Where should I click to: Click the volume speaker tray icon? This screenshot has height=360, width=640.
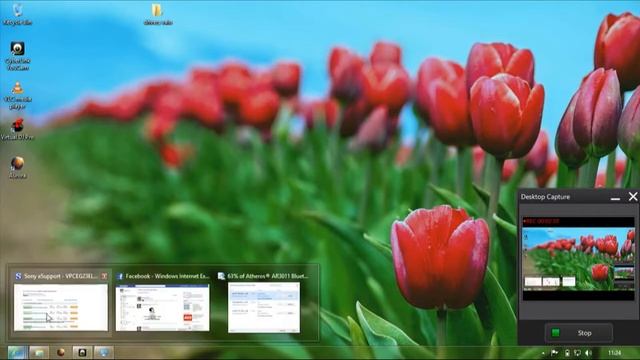tap(588, 353)
